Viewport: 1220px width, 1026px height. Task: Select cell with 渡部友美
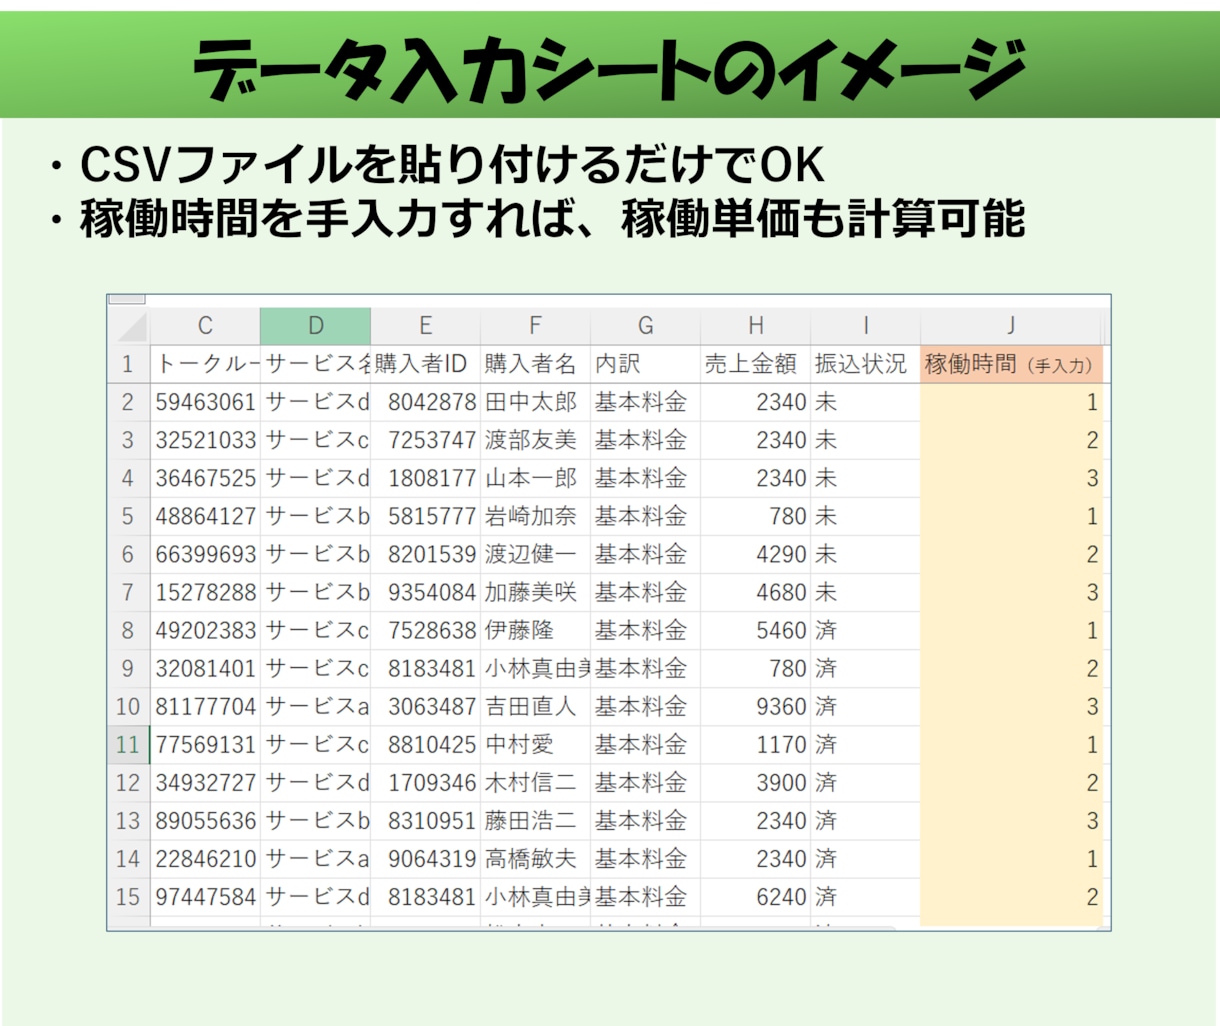coord(535,440)
